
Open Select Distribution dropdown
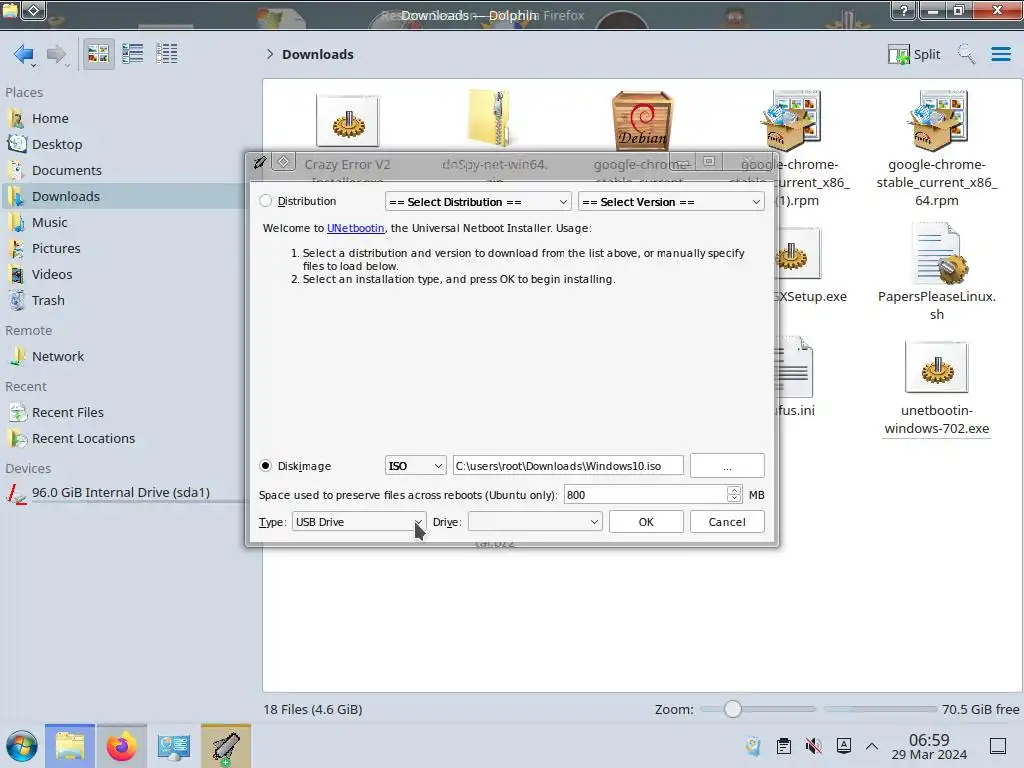[x=478, y=202]
